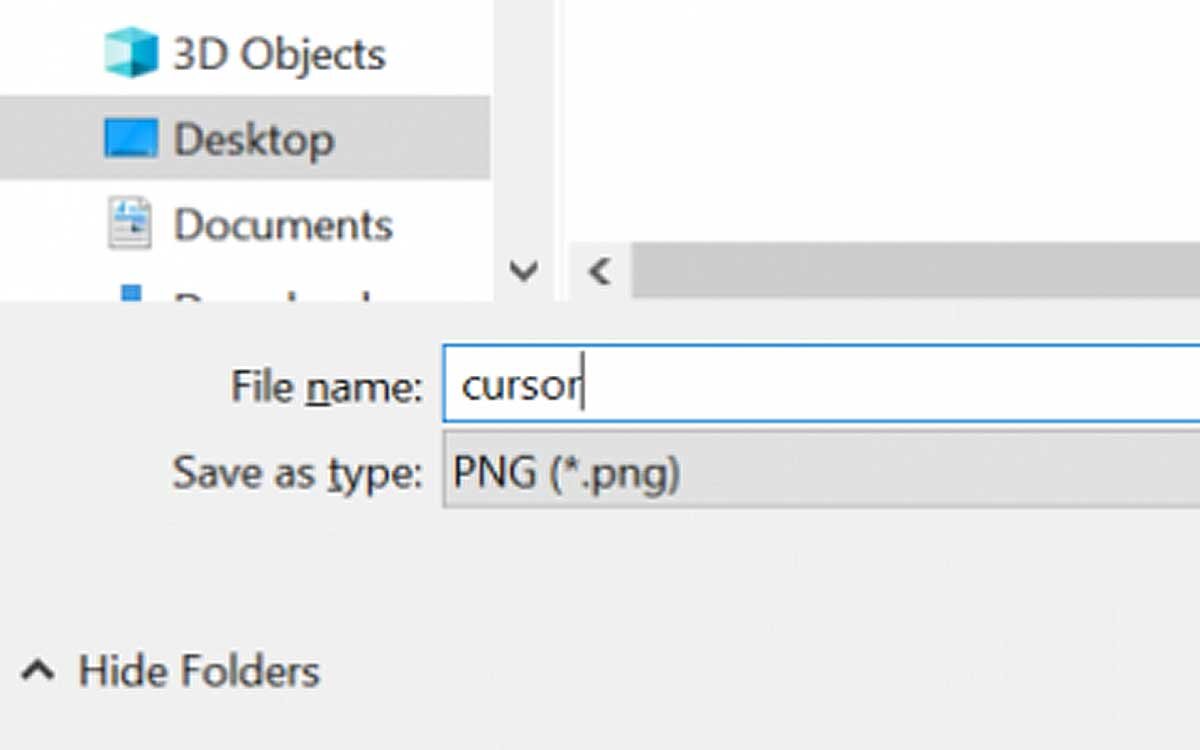The height and width of the screenshot is (750, 1200).
Task: Select the partially hidden Downloads label
Action: click(272, 296)
